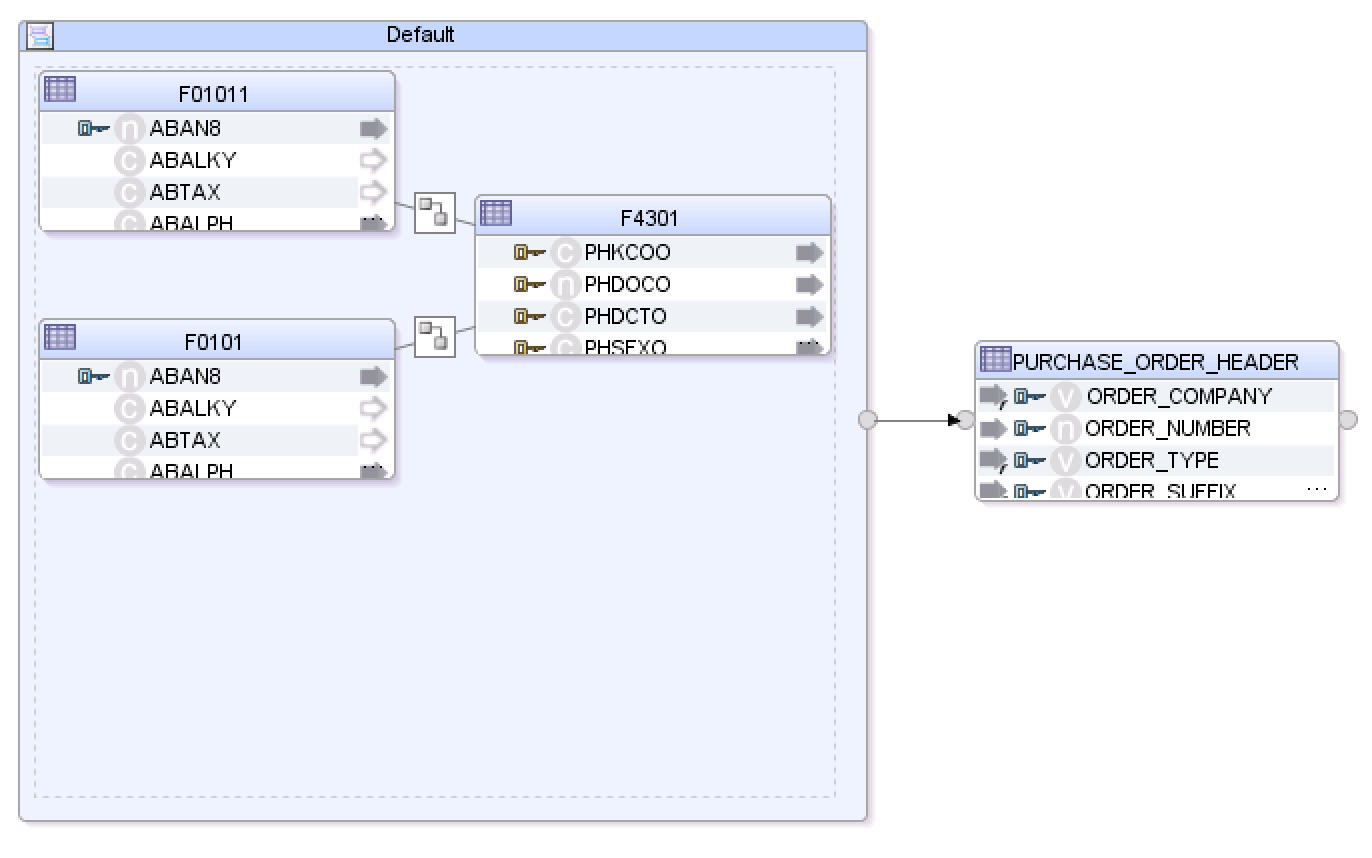1372x858 pixels.
Task: Select the Default group title label
Action: tap(422, 34)
